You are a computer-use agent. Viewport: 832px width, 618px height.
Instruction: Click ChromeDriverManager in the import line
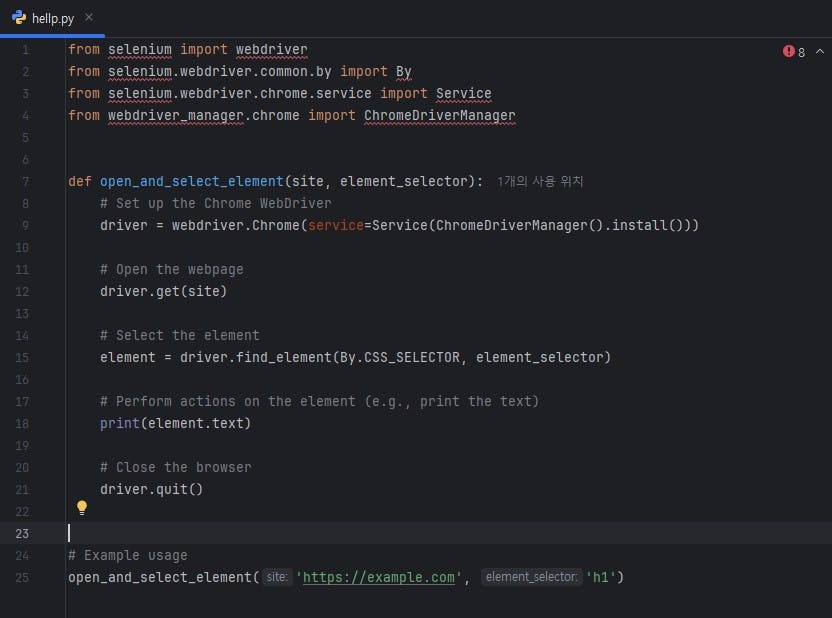point(439,115)
